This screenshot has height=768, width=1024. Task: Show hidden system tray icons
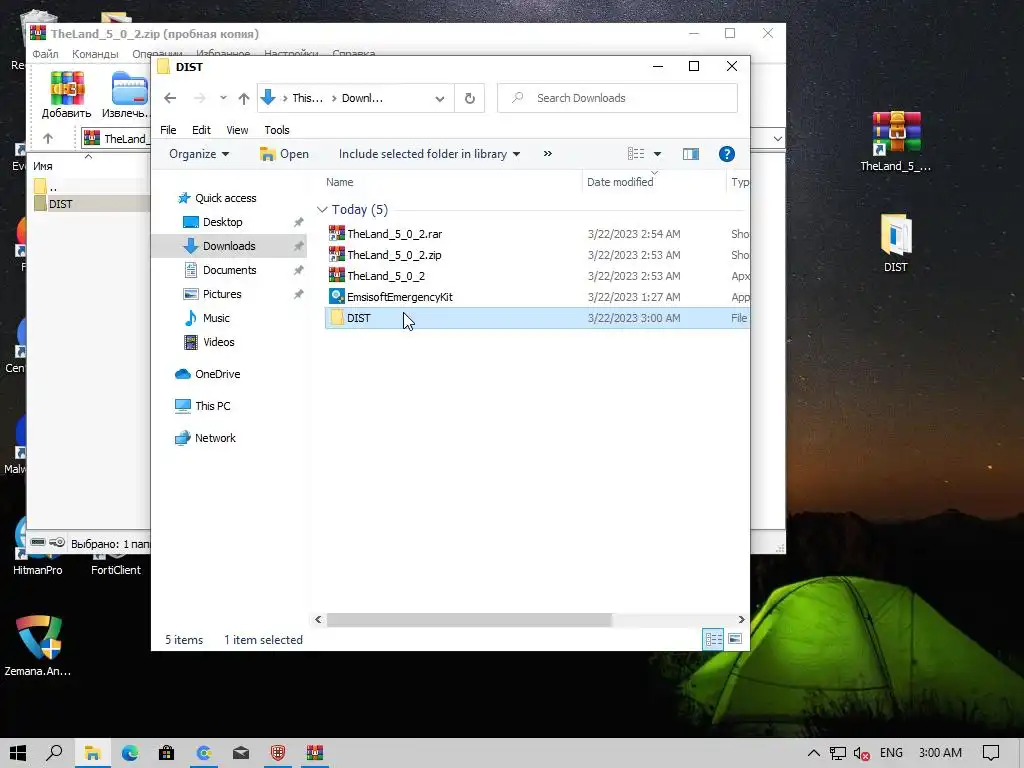814,753
